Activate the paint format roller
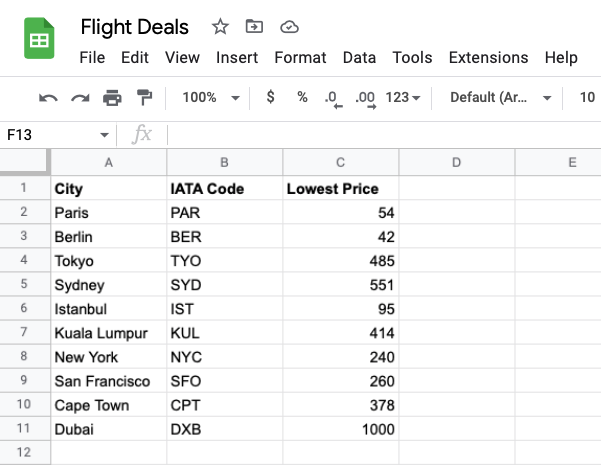This screenshot has width=601, height=465. click(145, 97)
